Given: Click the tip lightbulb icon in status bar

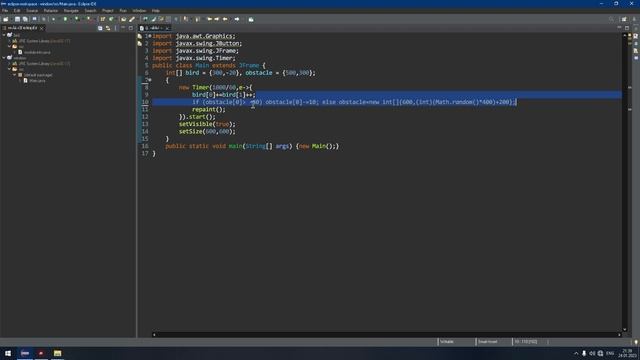Looking at the screenshot, I should point(636,342).
